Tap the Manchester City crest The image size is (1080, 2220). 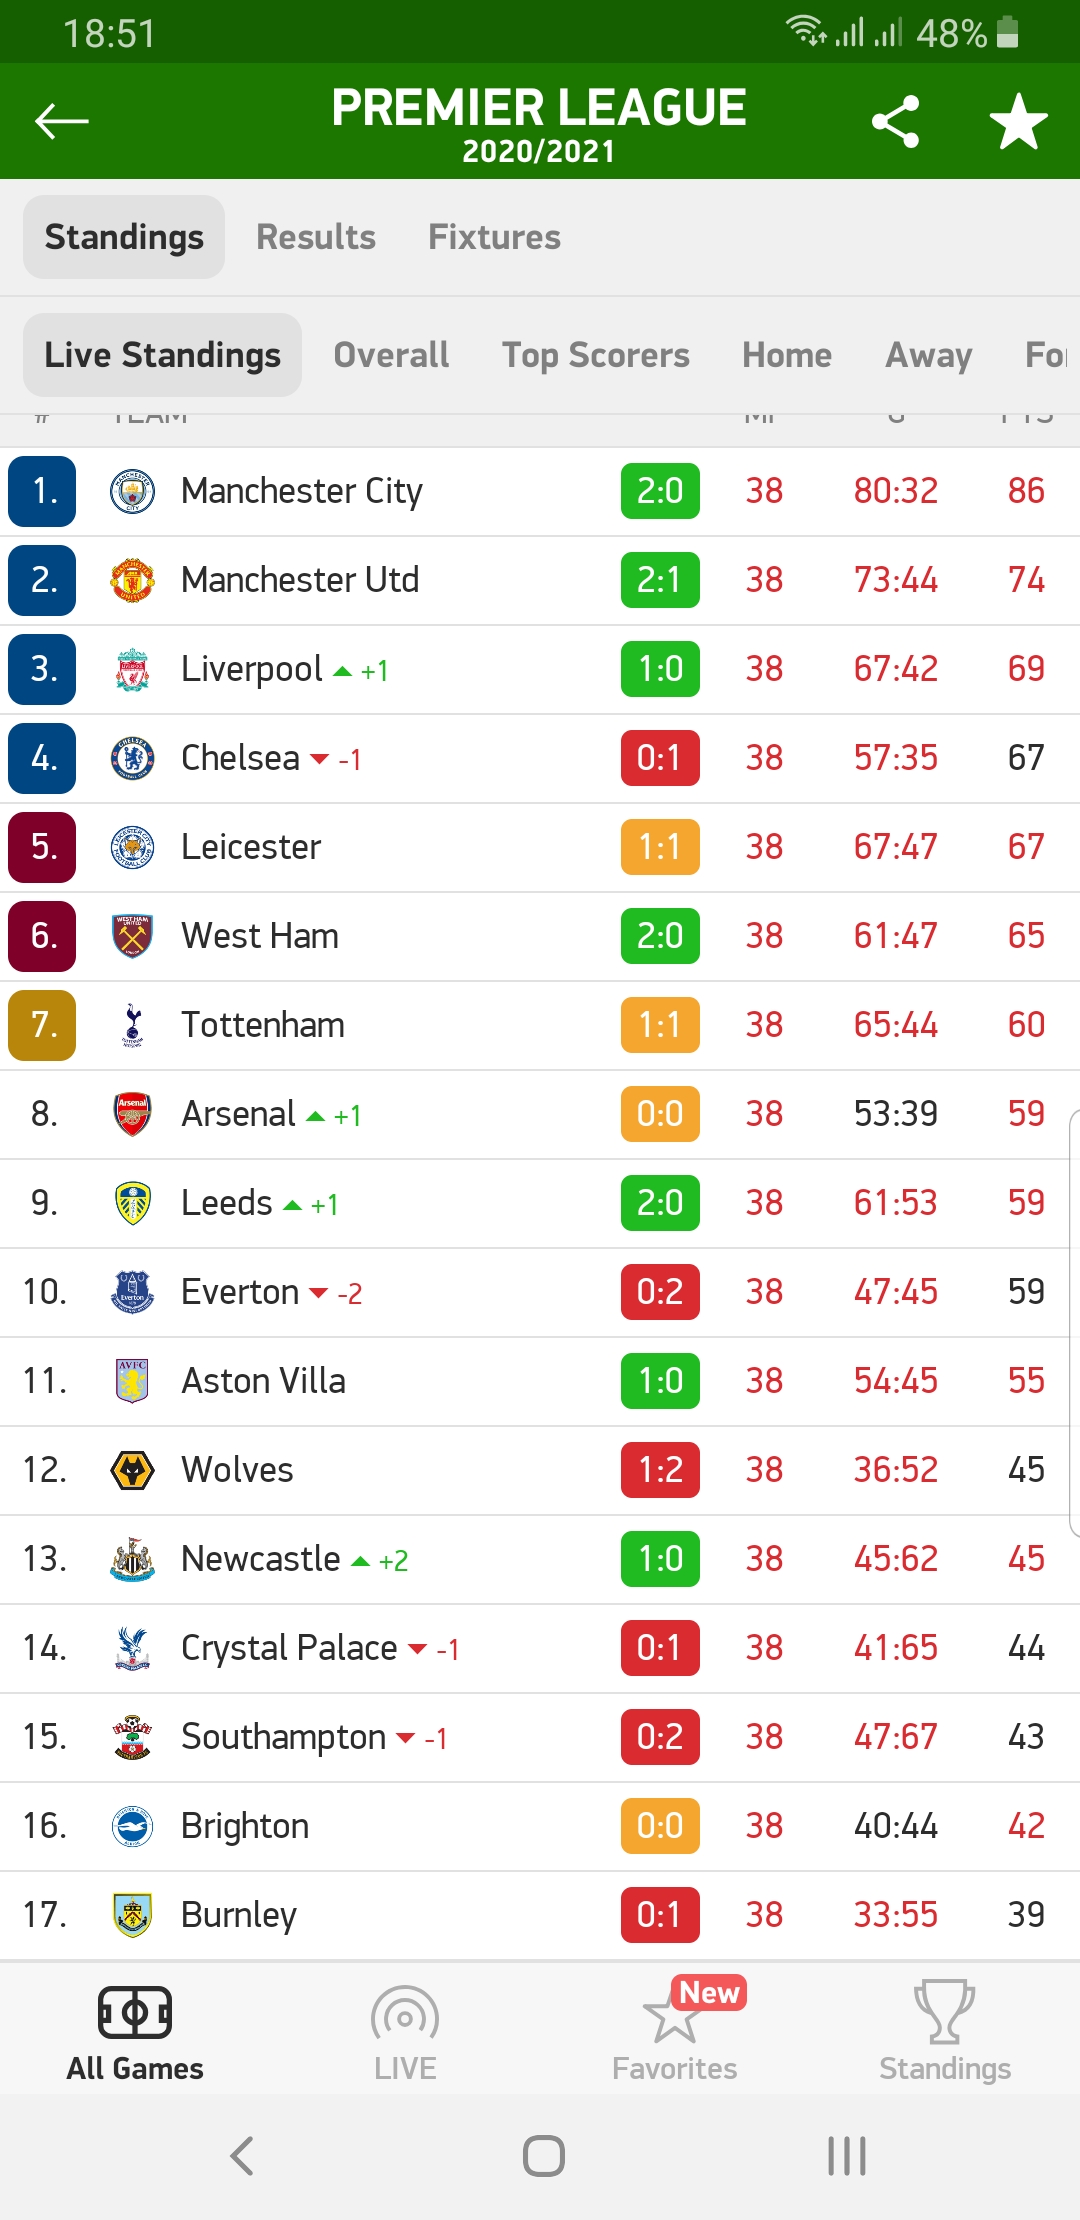coord(132,491)
